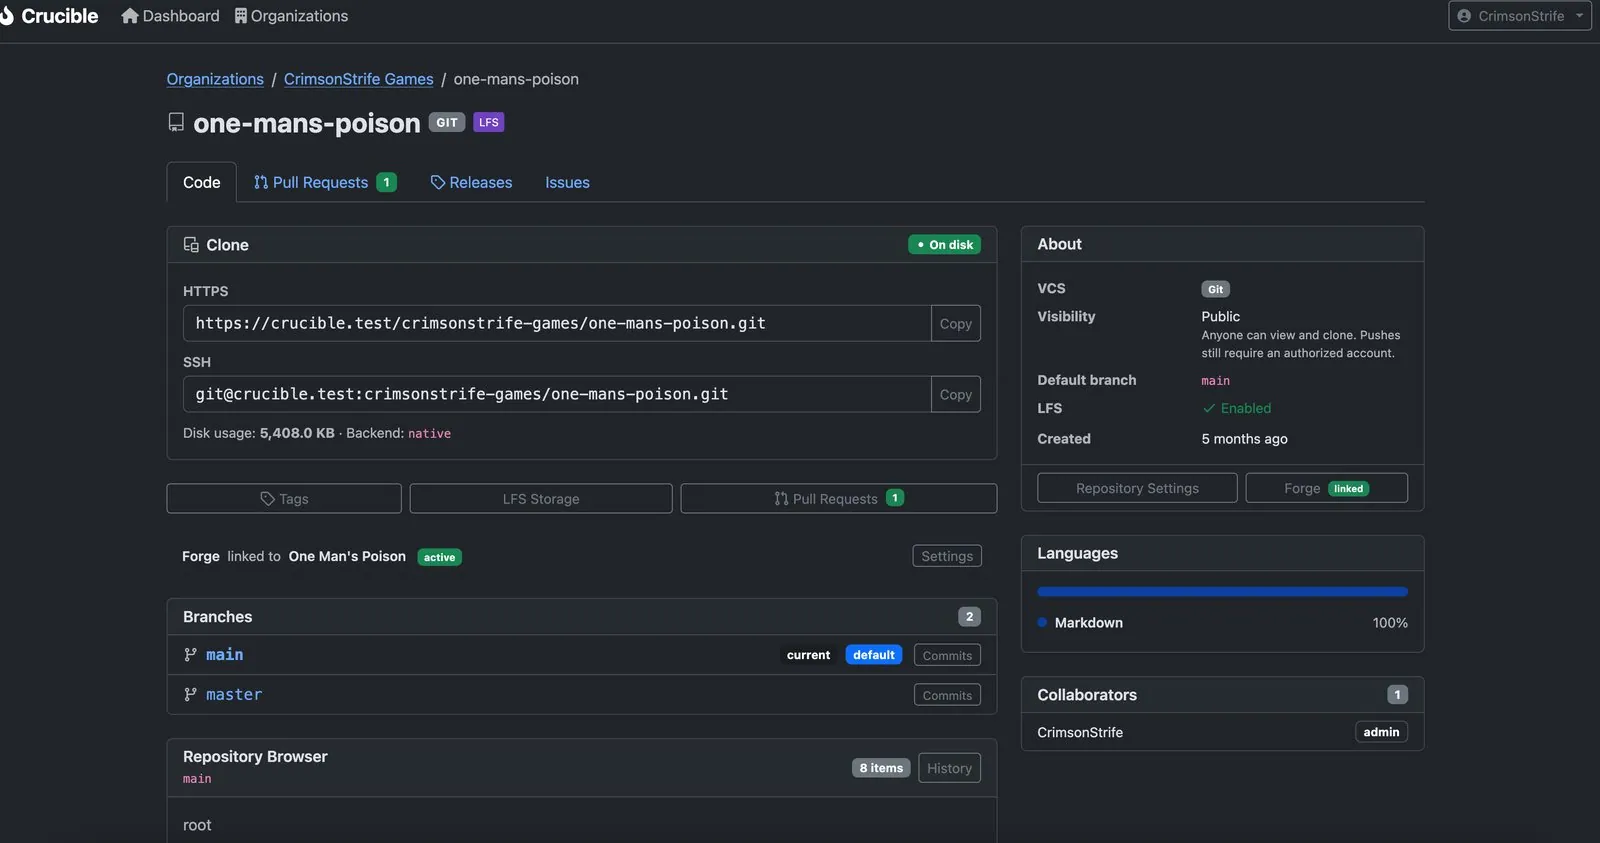
Task: Click the Organizations building icon
Action: point(241,16)
